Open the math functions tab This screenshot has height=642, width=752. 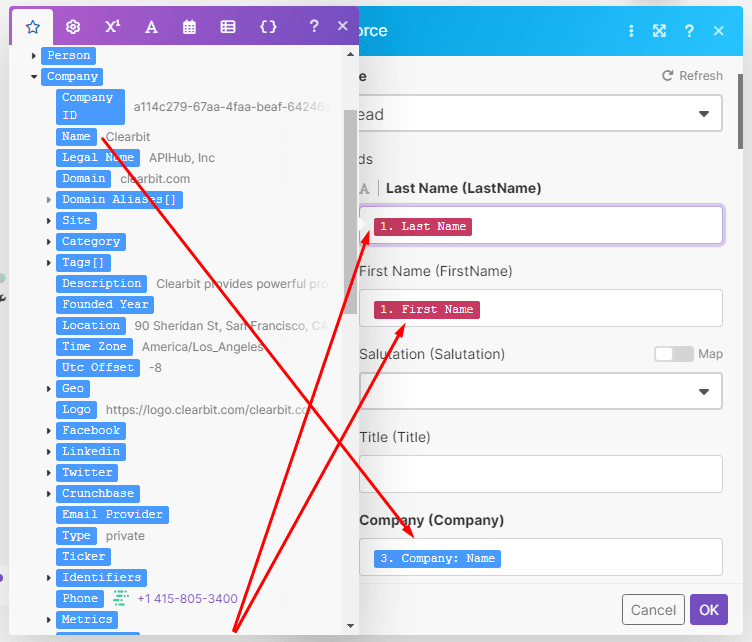(x=112, y=27)
